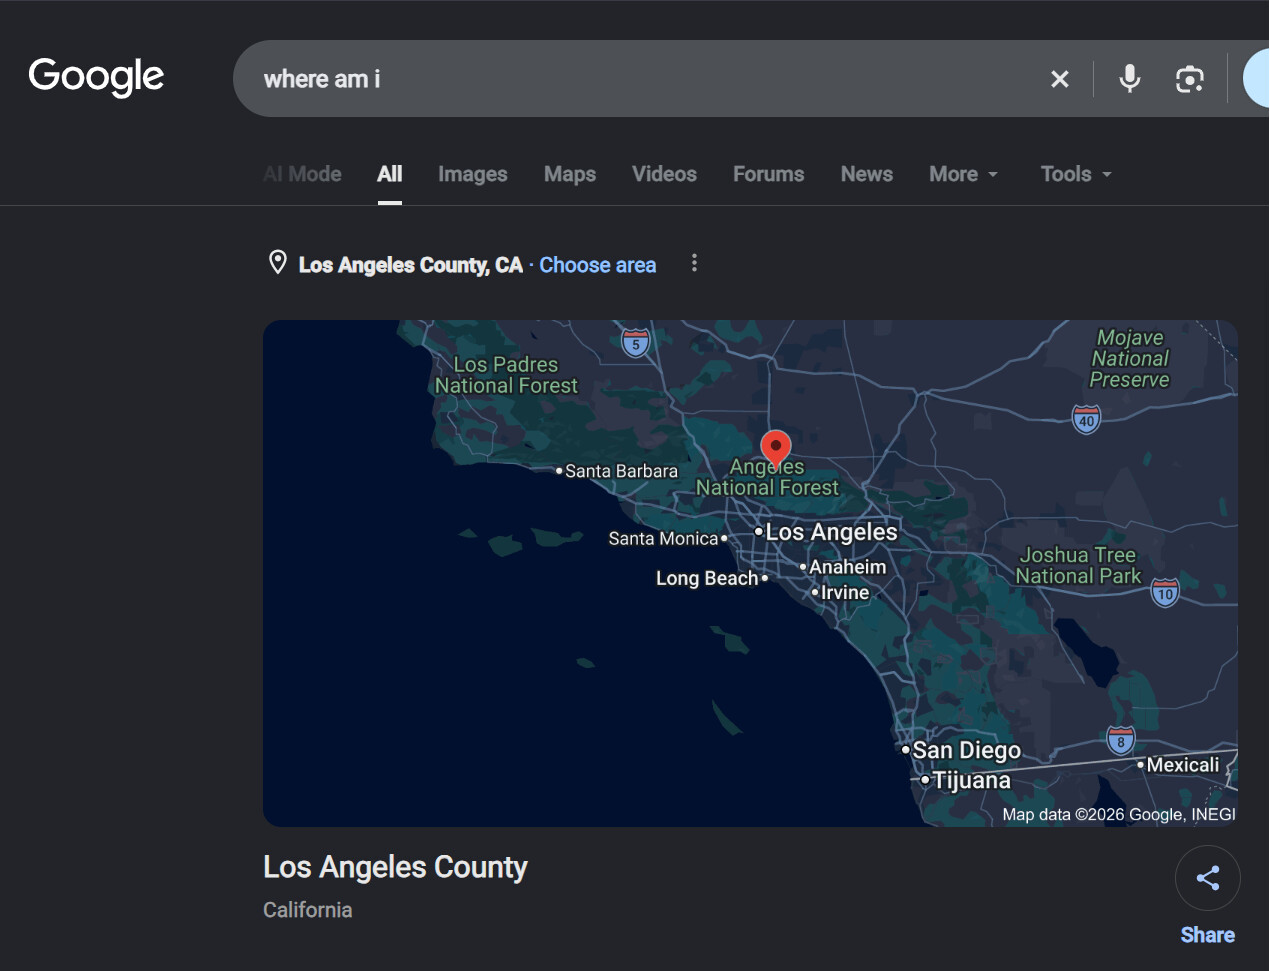This screenshot has height=971, width=1270.
Task: Click the location marker icon beside Los Angeles County
Action: (x=278, y=263)
